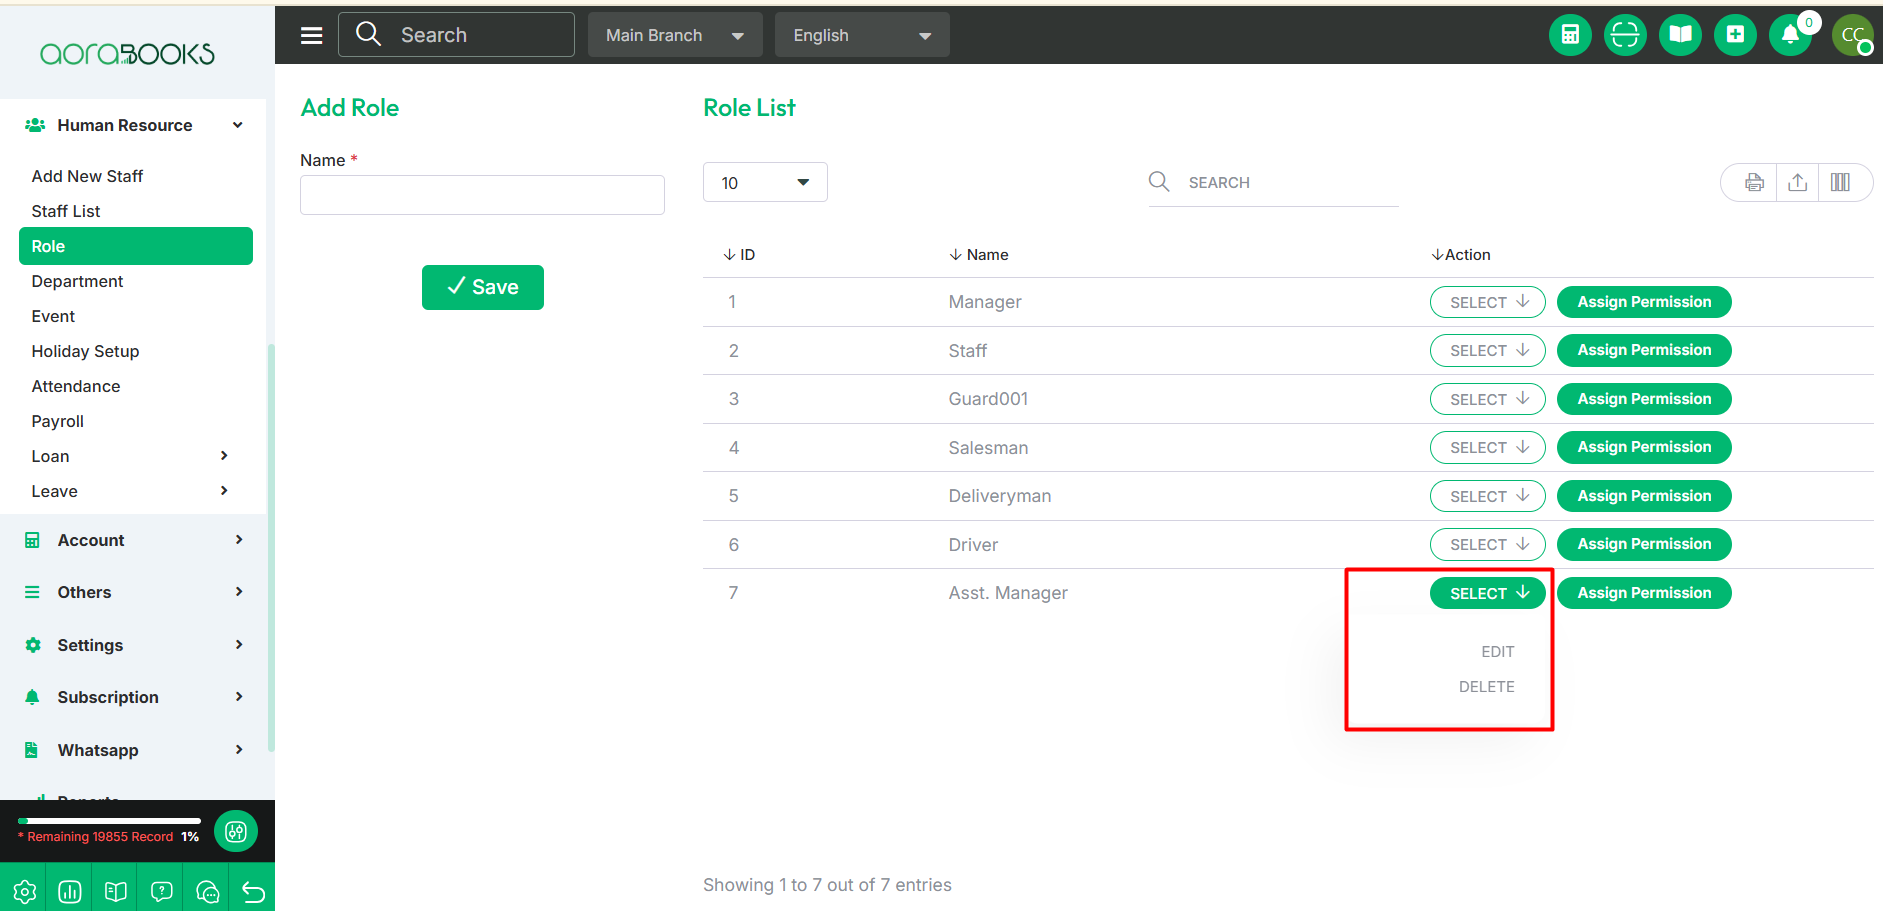
Task: Click the scan icon in top bar
Action: [x=1625, y=35]
